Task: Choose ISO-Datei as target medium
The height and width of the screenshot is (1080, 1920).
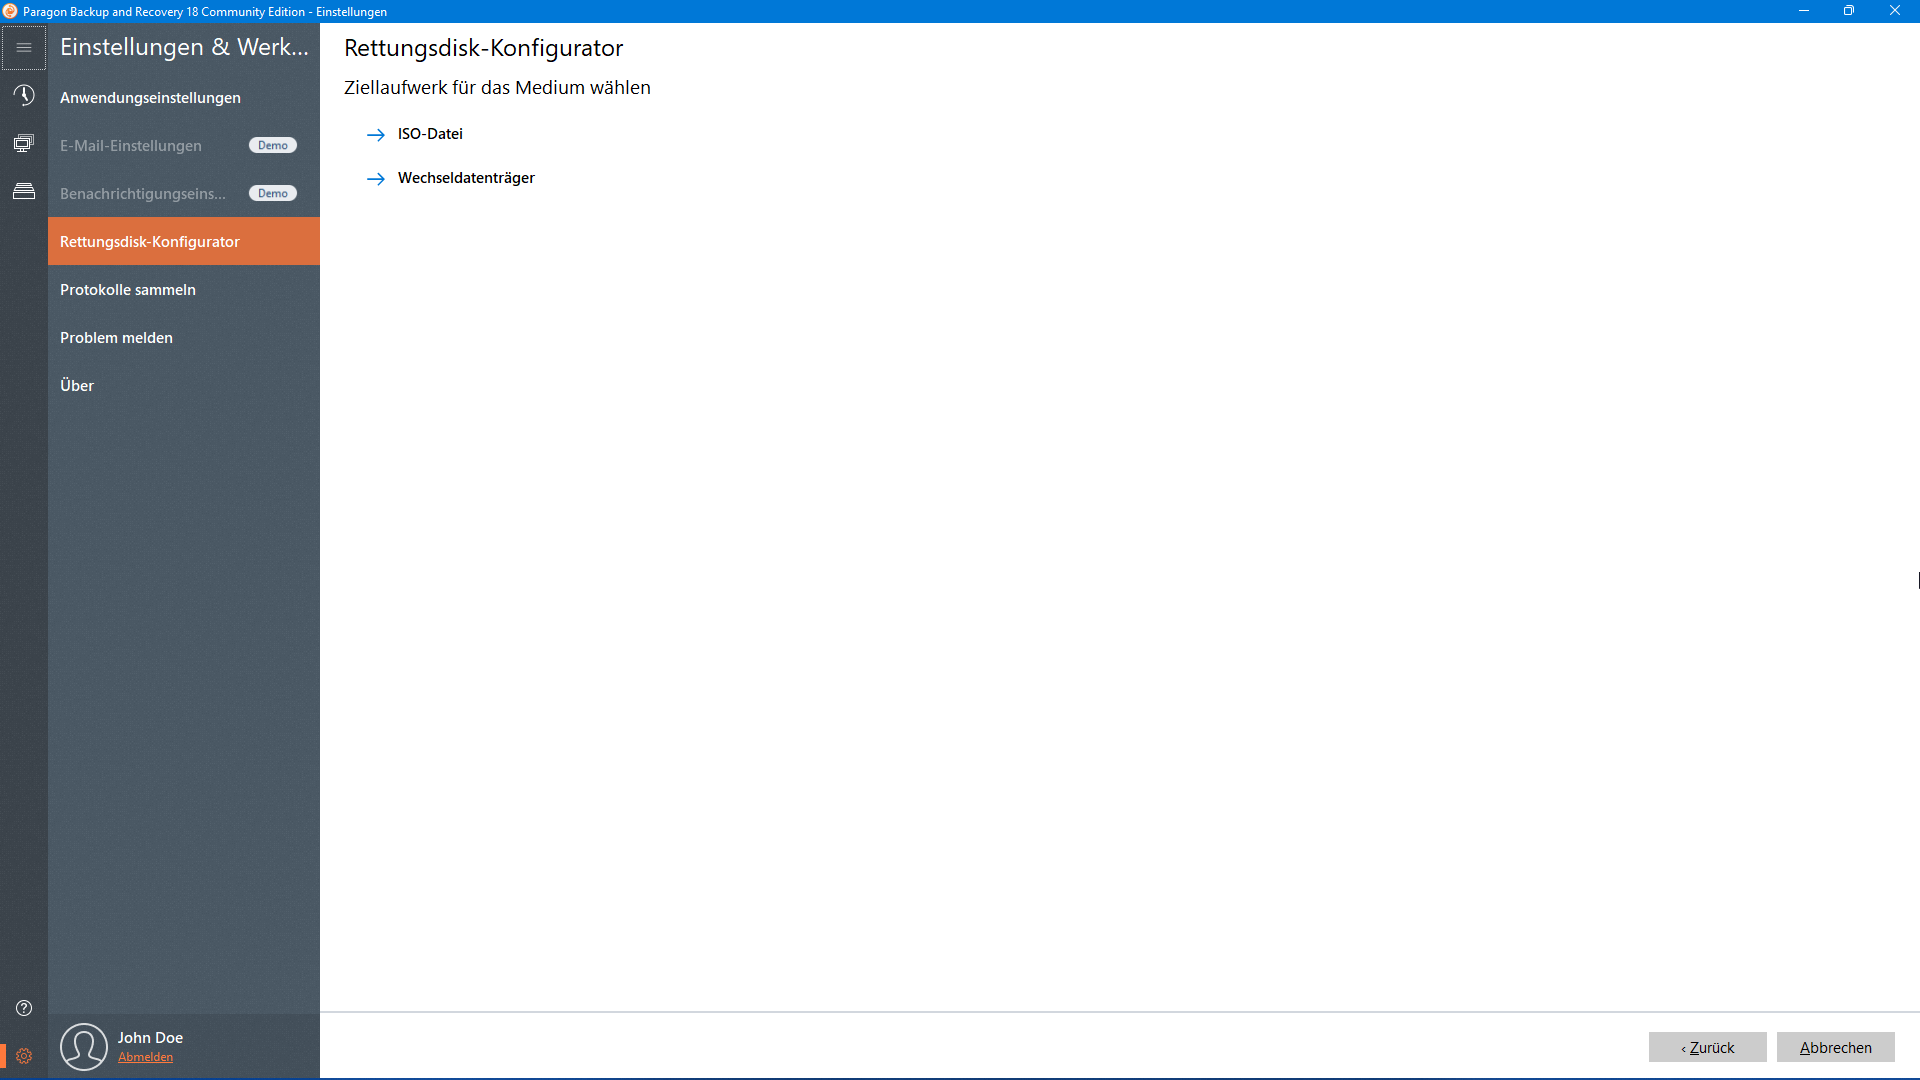Action: point(430,134)
